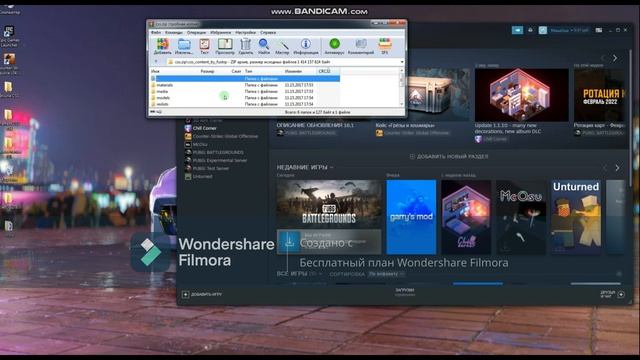Open Загрузки (Downloads) at Steam bottom bar

click(404, 291)
